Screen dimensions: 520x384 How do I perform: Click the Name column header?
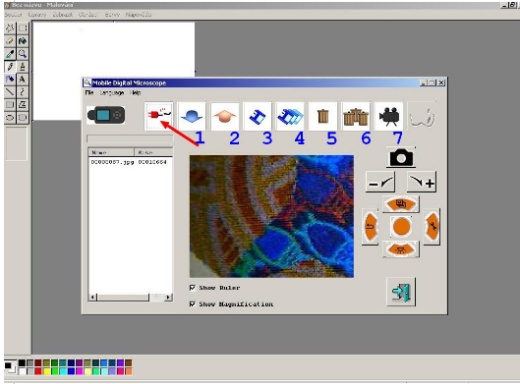(x=111, y=152)
